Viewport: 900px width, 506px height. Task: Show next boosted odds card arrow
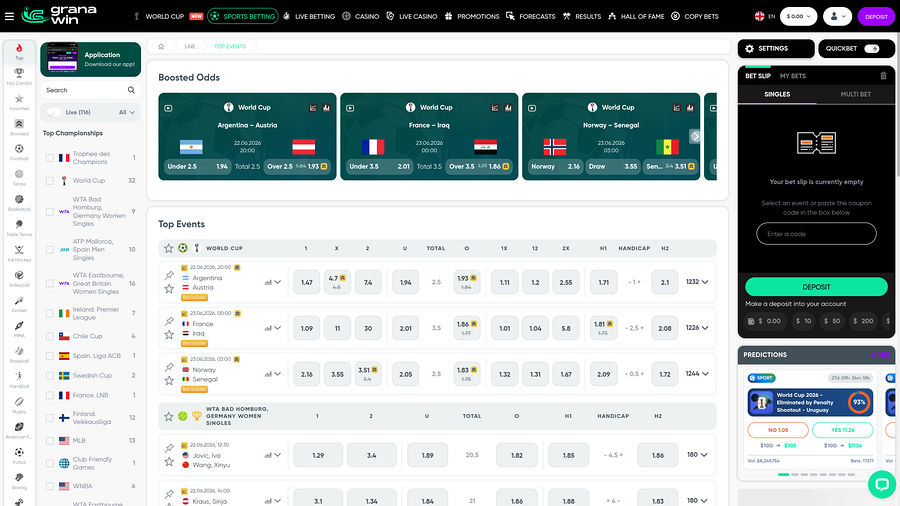point(696,137)
